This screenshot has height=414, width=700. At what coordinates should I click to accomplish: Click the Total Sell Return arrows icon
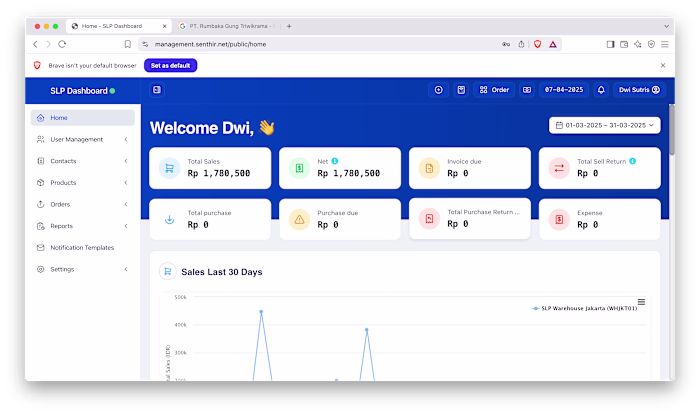pos(559,168)
